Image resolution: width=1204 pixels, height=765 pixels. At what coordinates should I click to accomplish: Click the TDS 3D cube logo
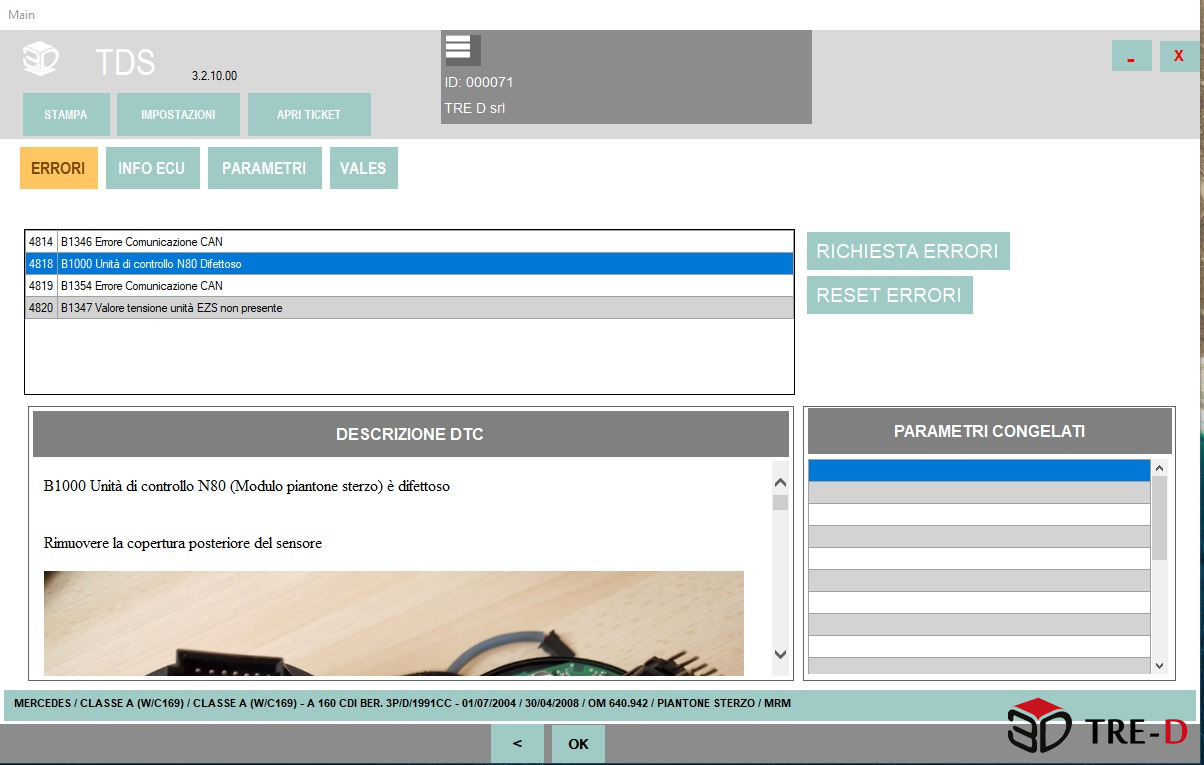point(41,60)
